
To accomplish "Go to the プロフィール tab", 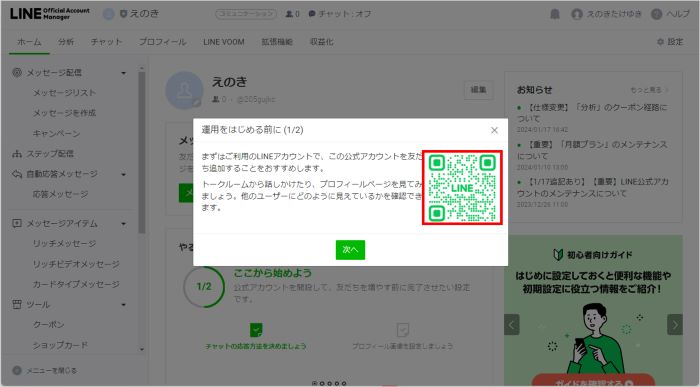I will click(x=162, y=42).
